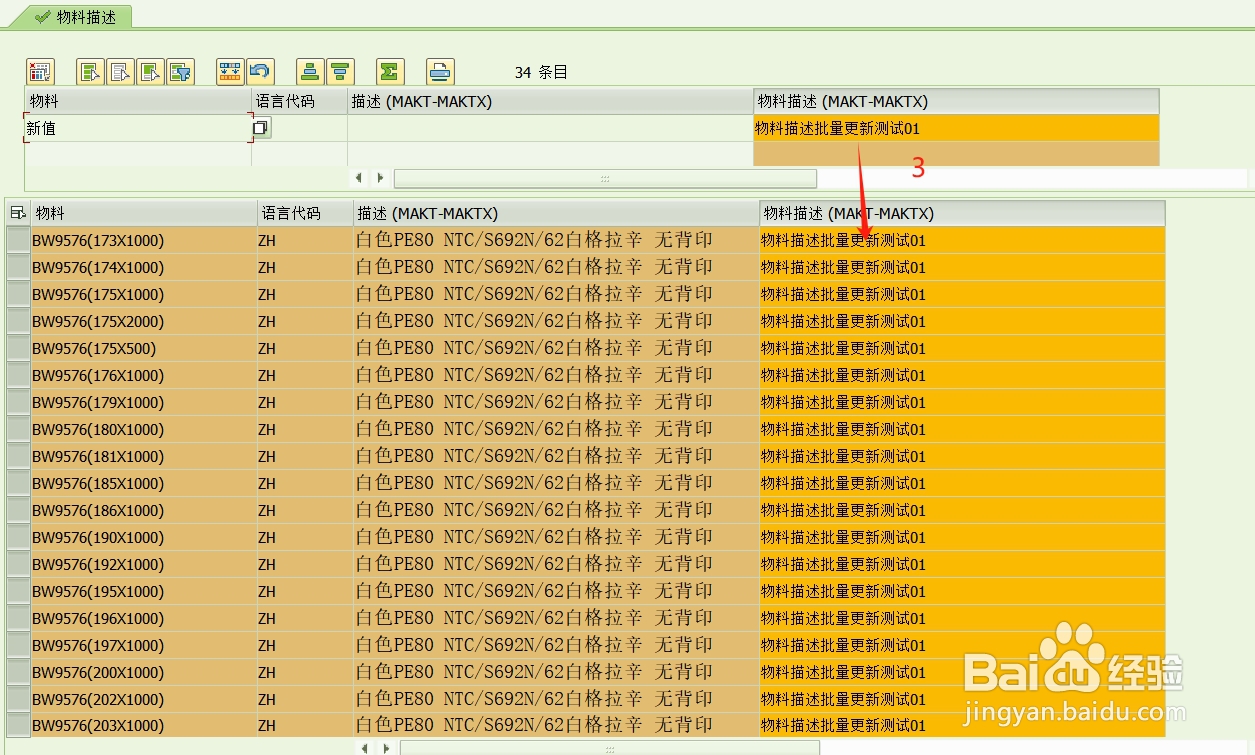Sort entries descending

tap(339, 71)
